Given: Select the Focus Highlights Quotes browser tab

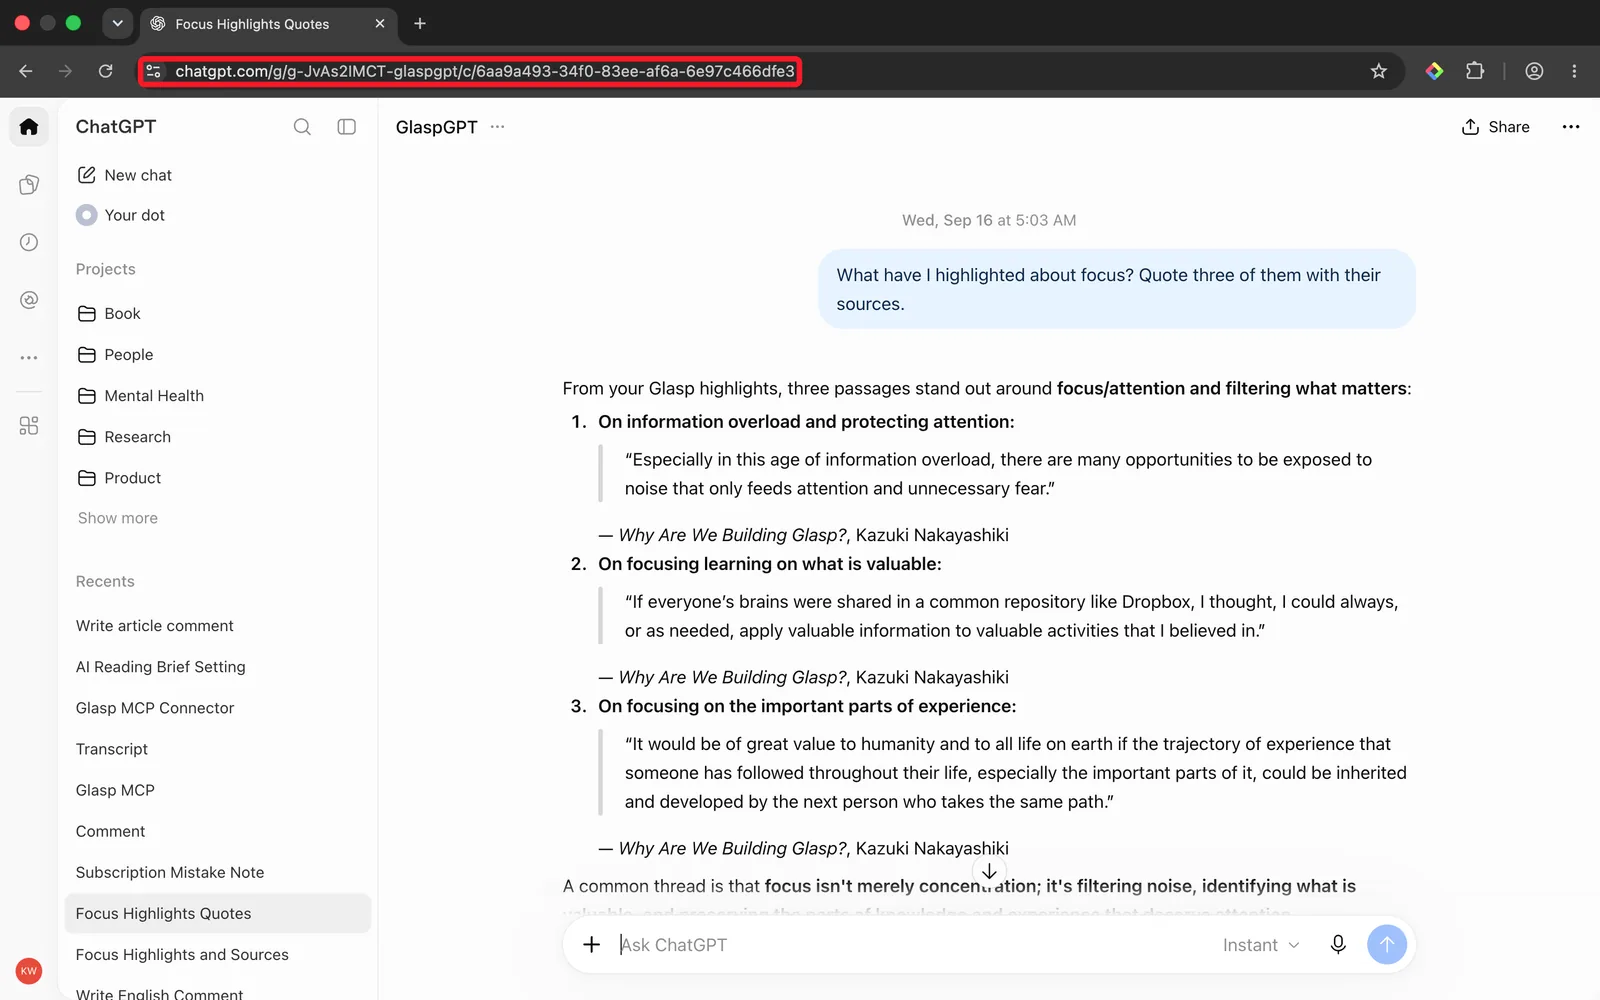Looking at the screenshot, I should coord(268,24).
